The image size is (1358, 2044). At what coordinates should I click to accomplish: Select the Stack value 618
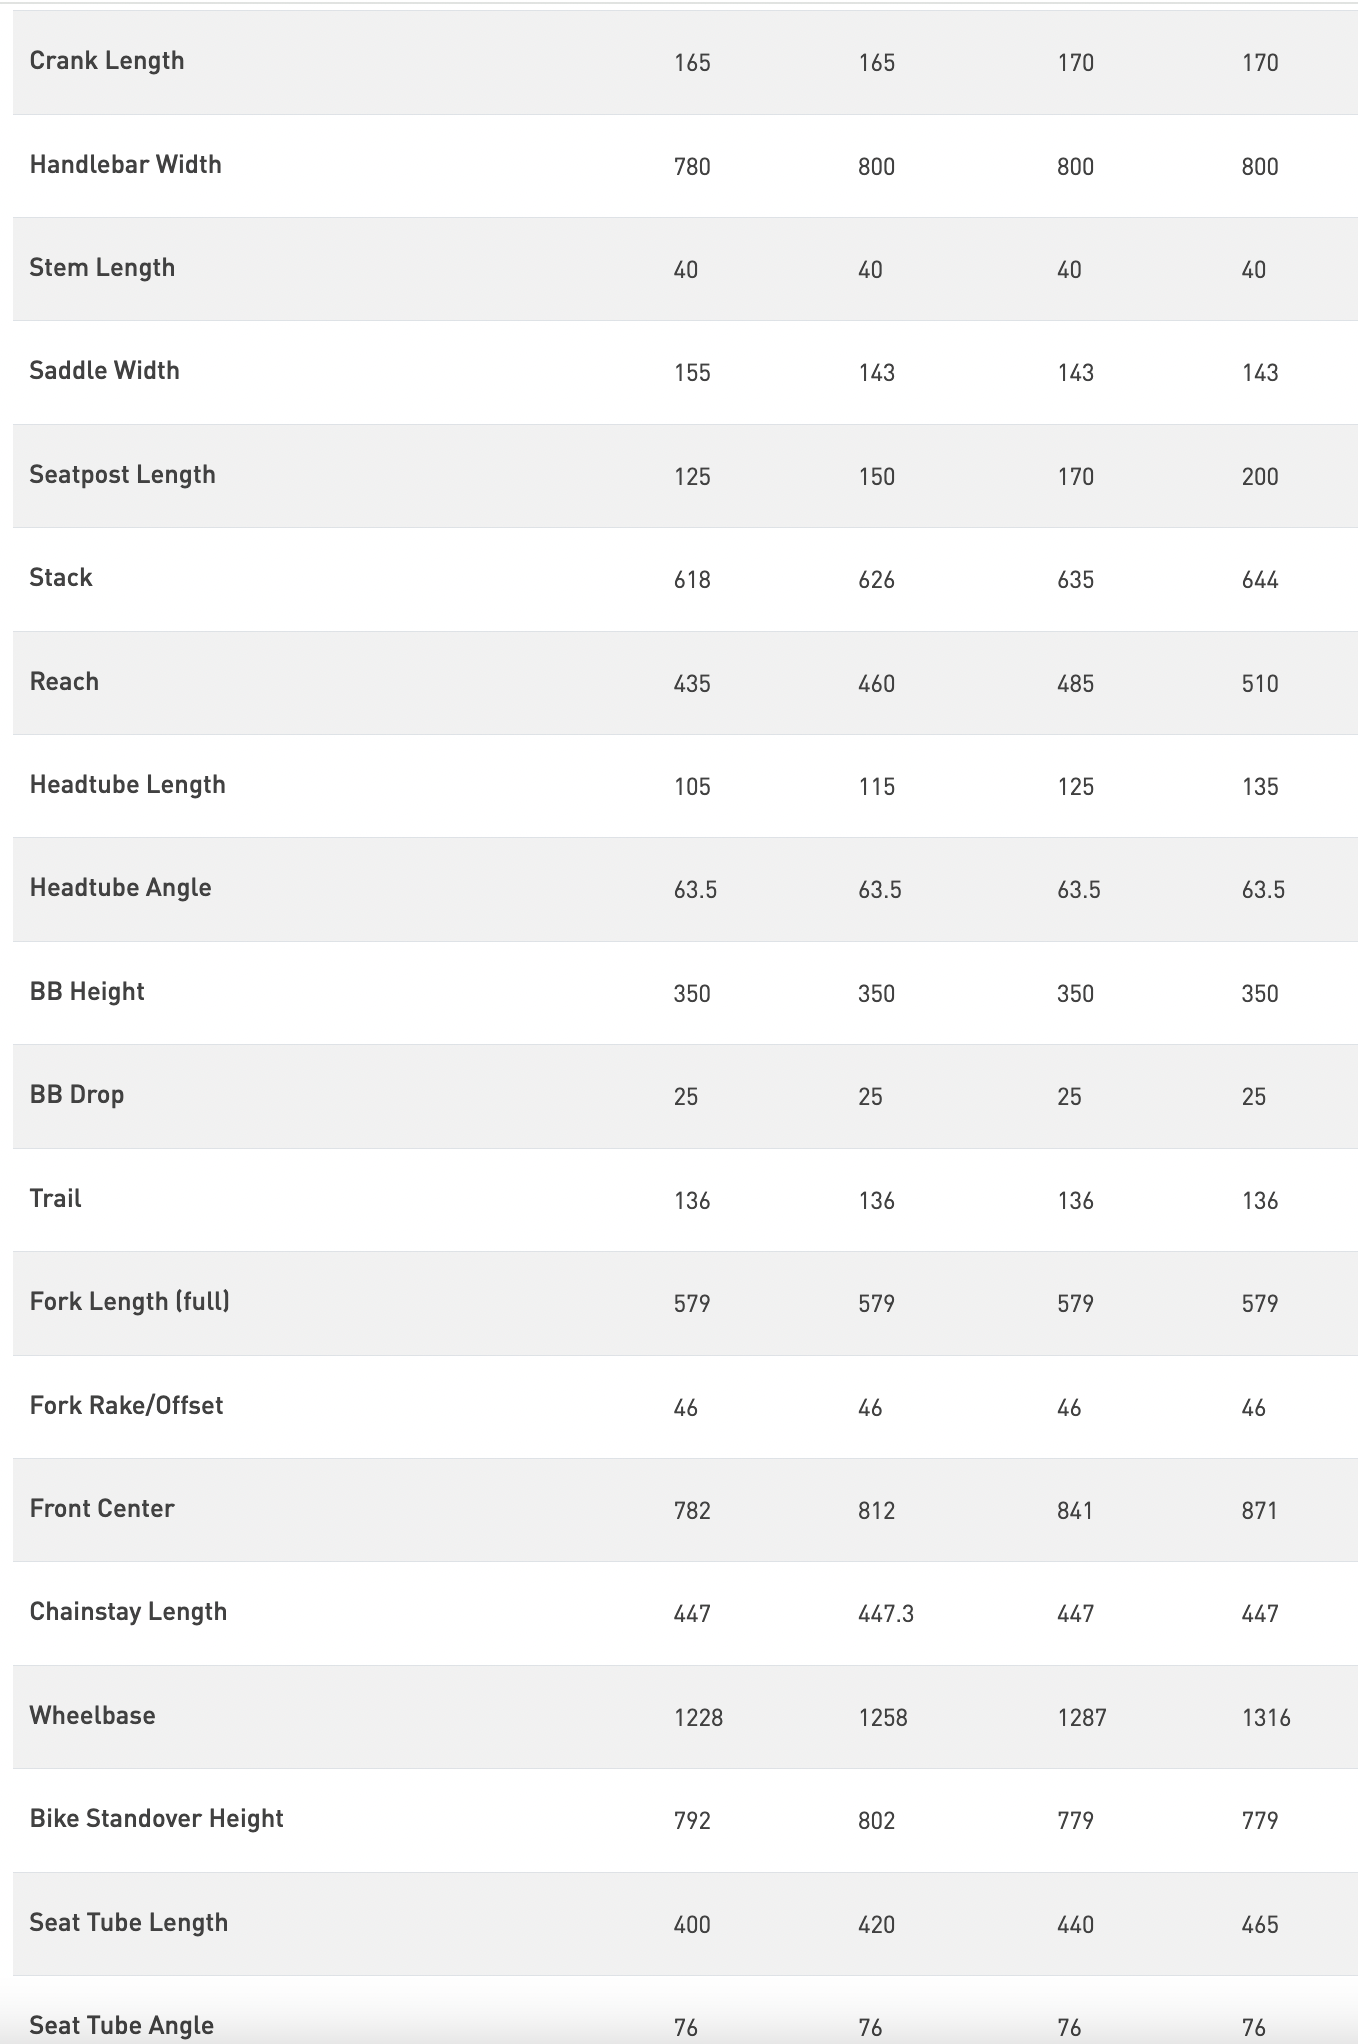point(692,580)
